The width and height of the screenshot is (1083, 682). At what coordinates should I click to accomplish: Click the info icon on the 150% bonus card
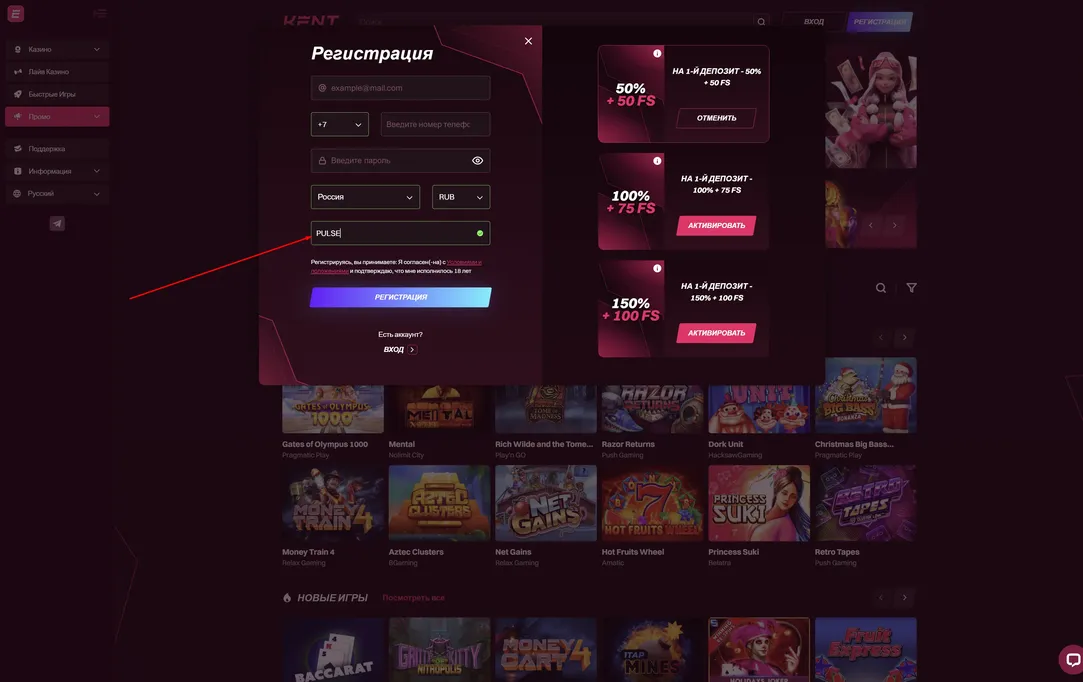(657, 268)
